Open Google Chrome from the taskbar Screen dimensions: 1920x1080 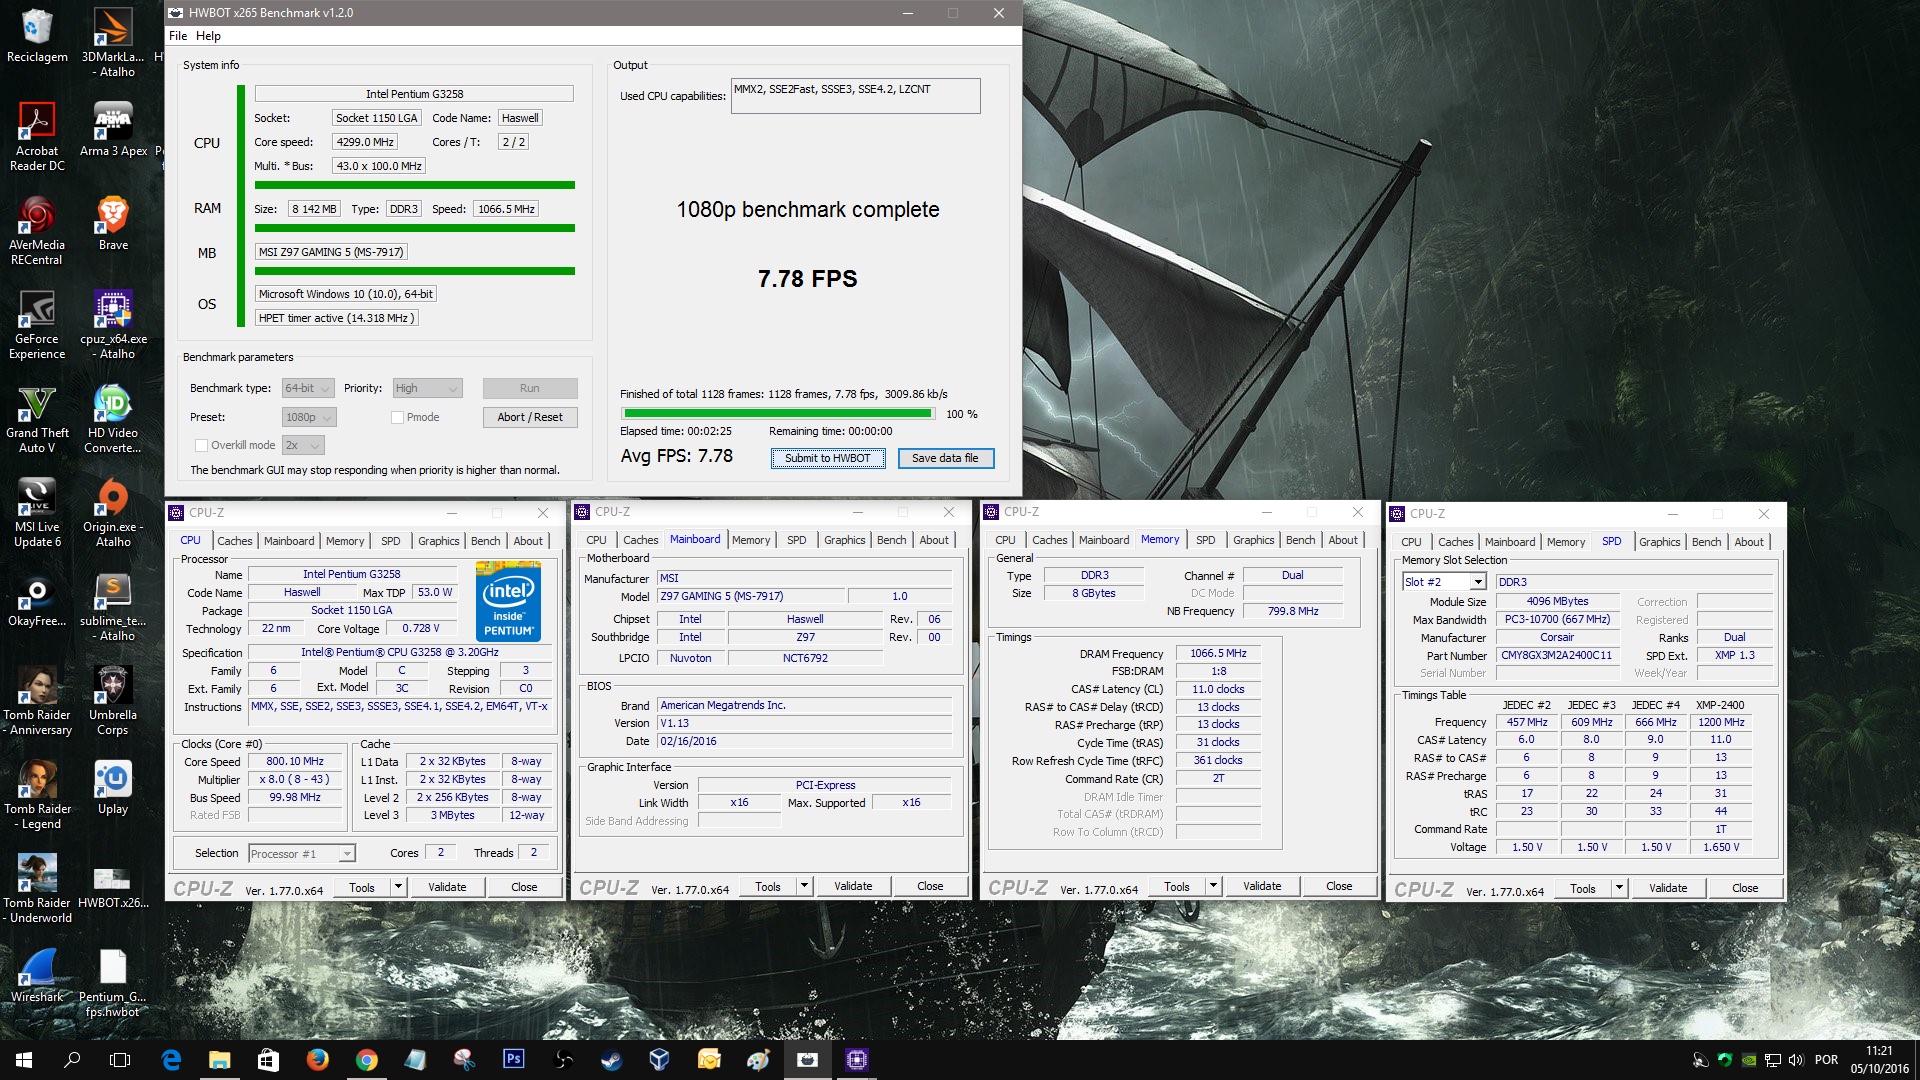367,1059
